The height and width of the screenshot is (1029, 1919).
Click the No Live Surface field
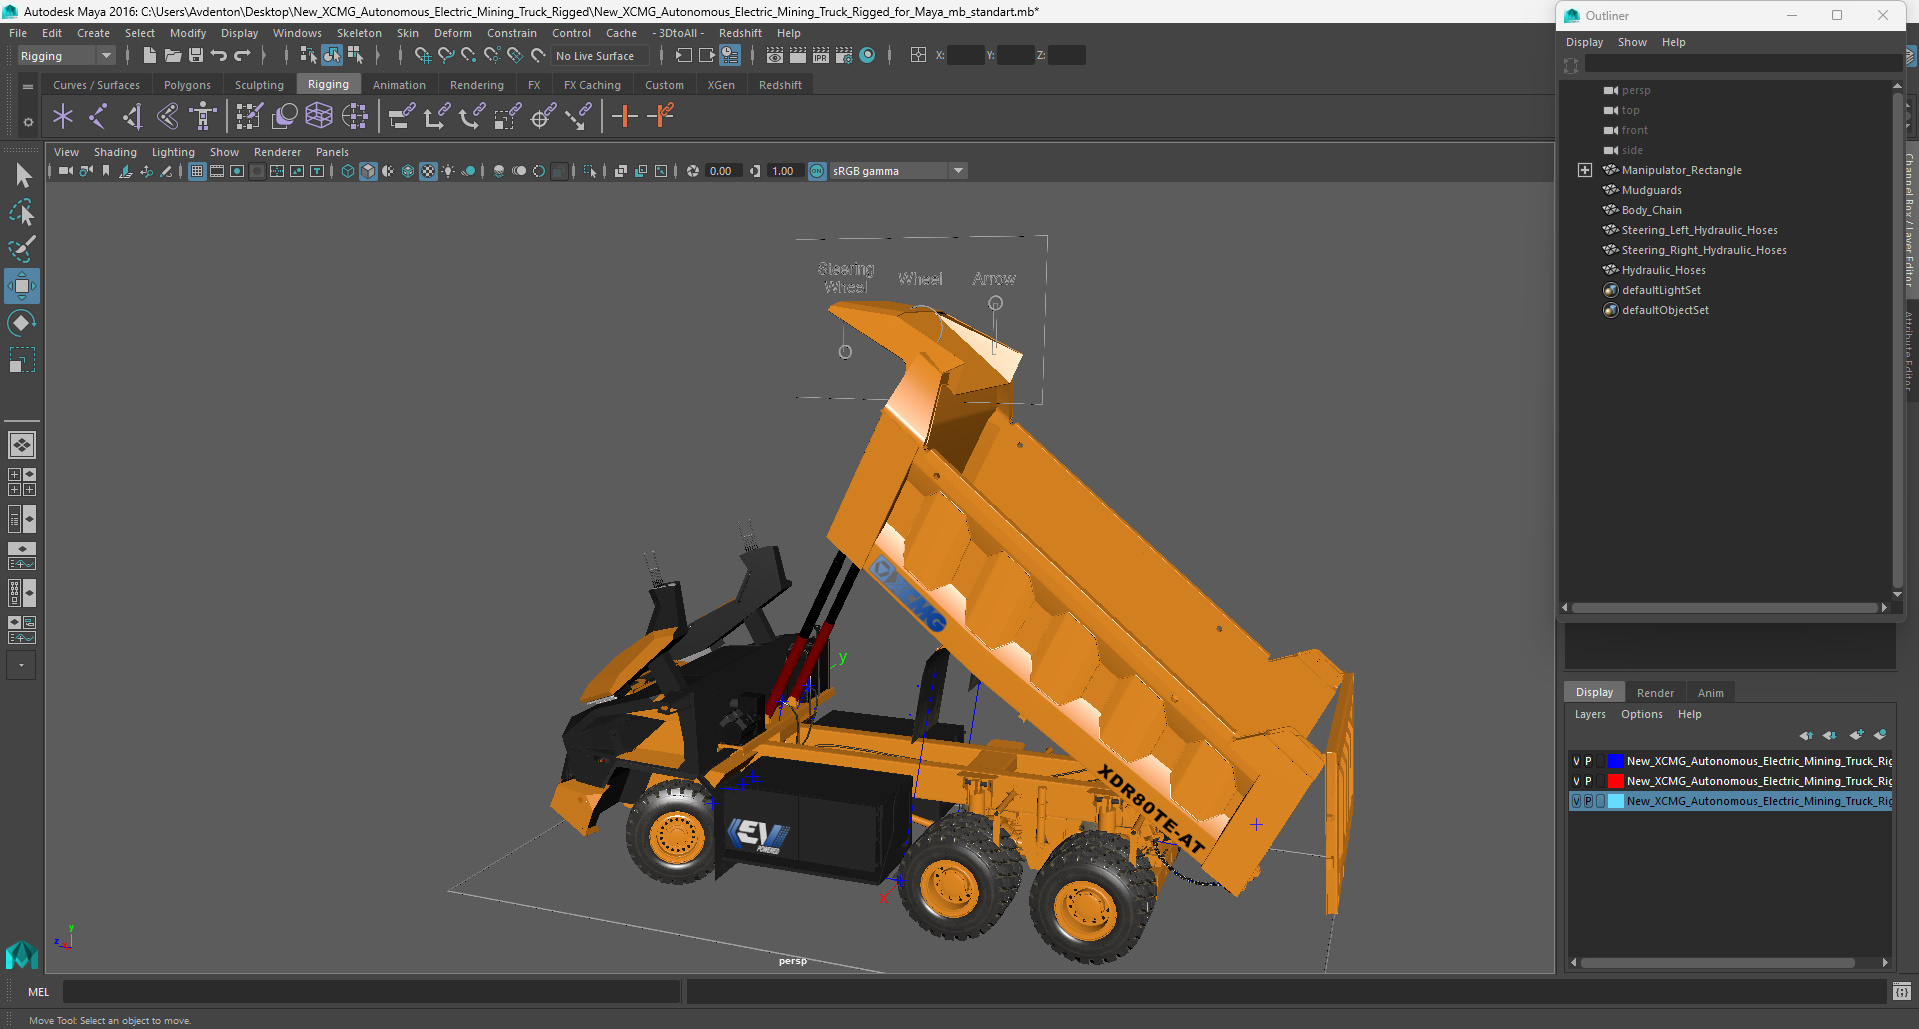click(x=599, y=56)
